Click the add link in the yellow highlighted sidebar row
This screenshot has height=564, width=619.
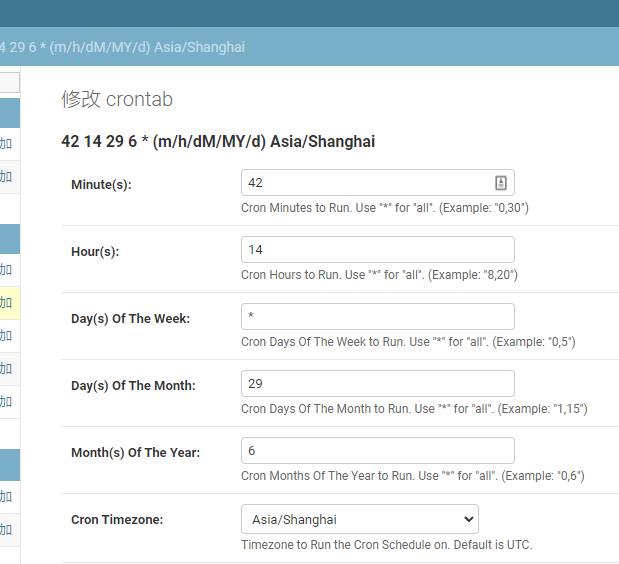[x=6, y=302]
